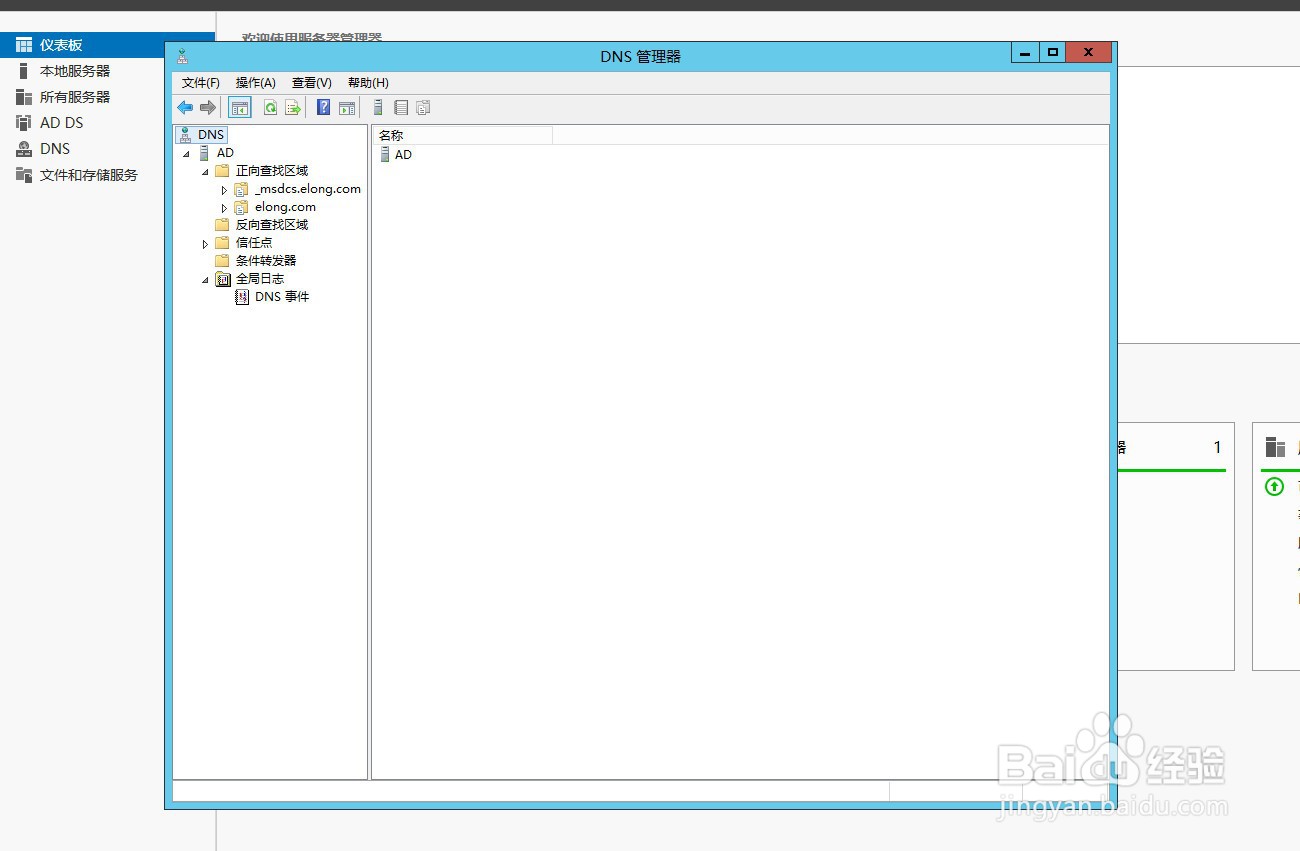Screen dimensions: 1300x851
Task: Click the DNS icon in Server Manager sidebar
Action: [x=24, y=149]
